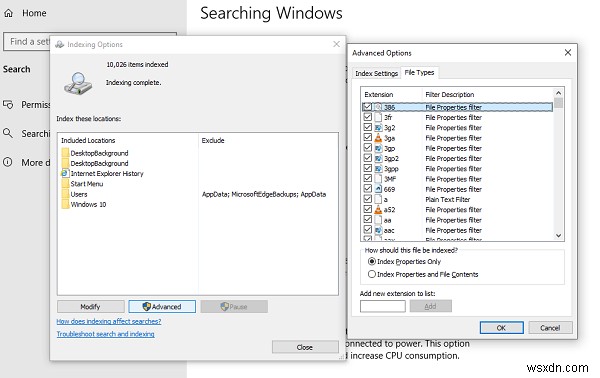Image resolution: width=600 pixels, height=378 pixels.
Task: Uncheck the 386 extension checkbox
Action: tap(367, 107)
